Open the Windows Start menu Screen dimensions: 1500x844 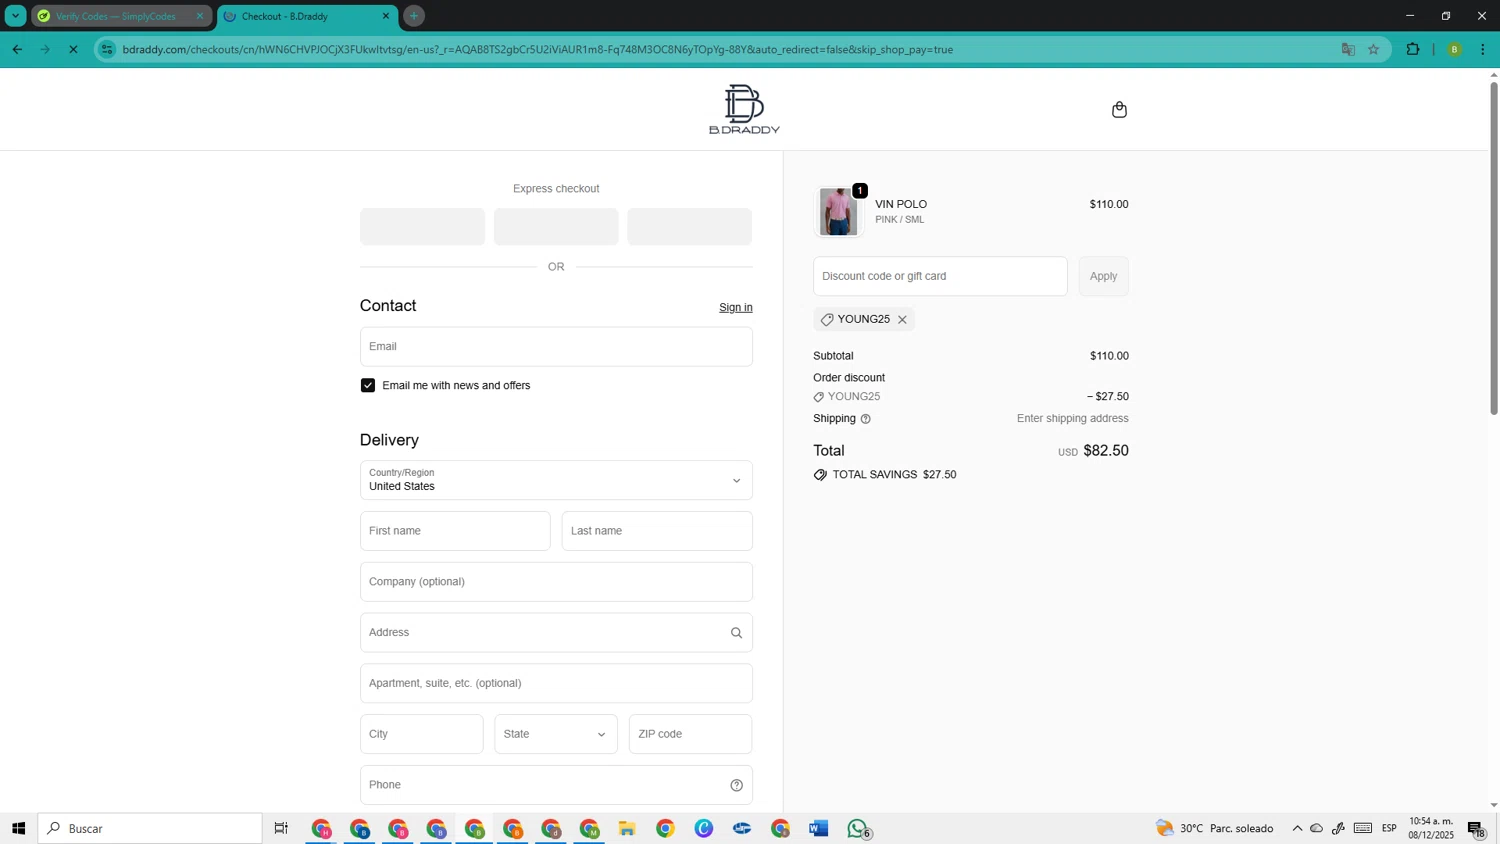[x=18, y=828]
